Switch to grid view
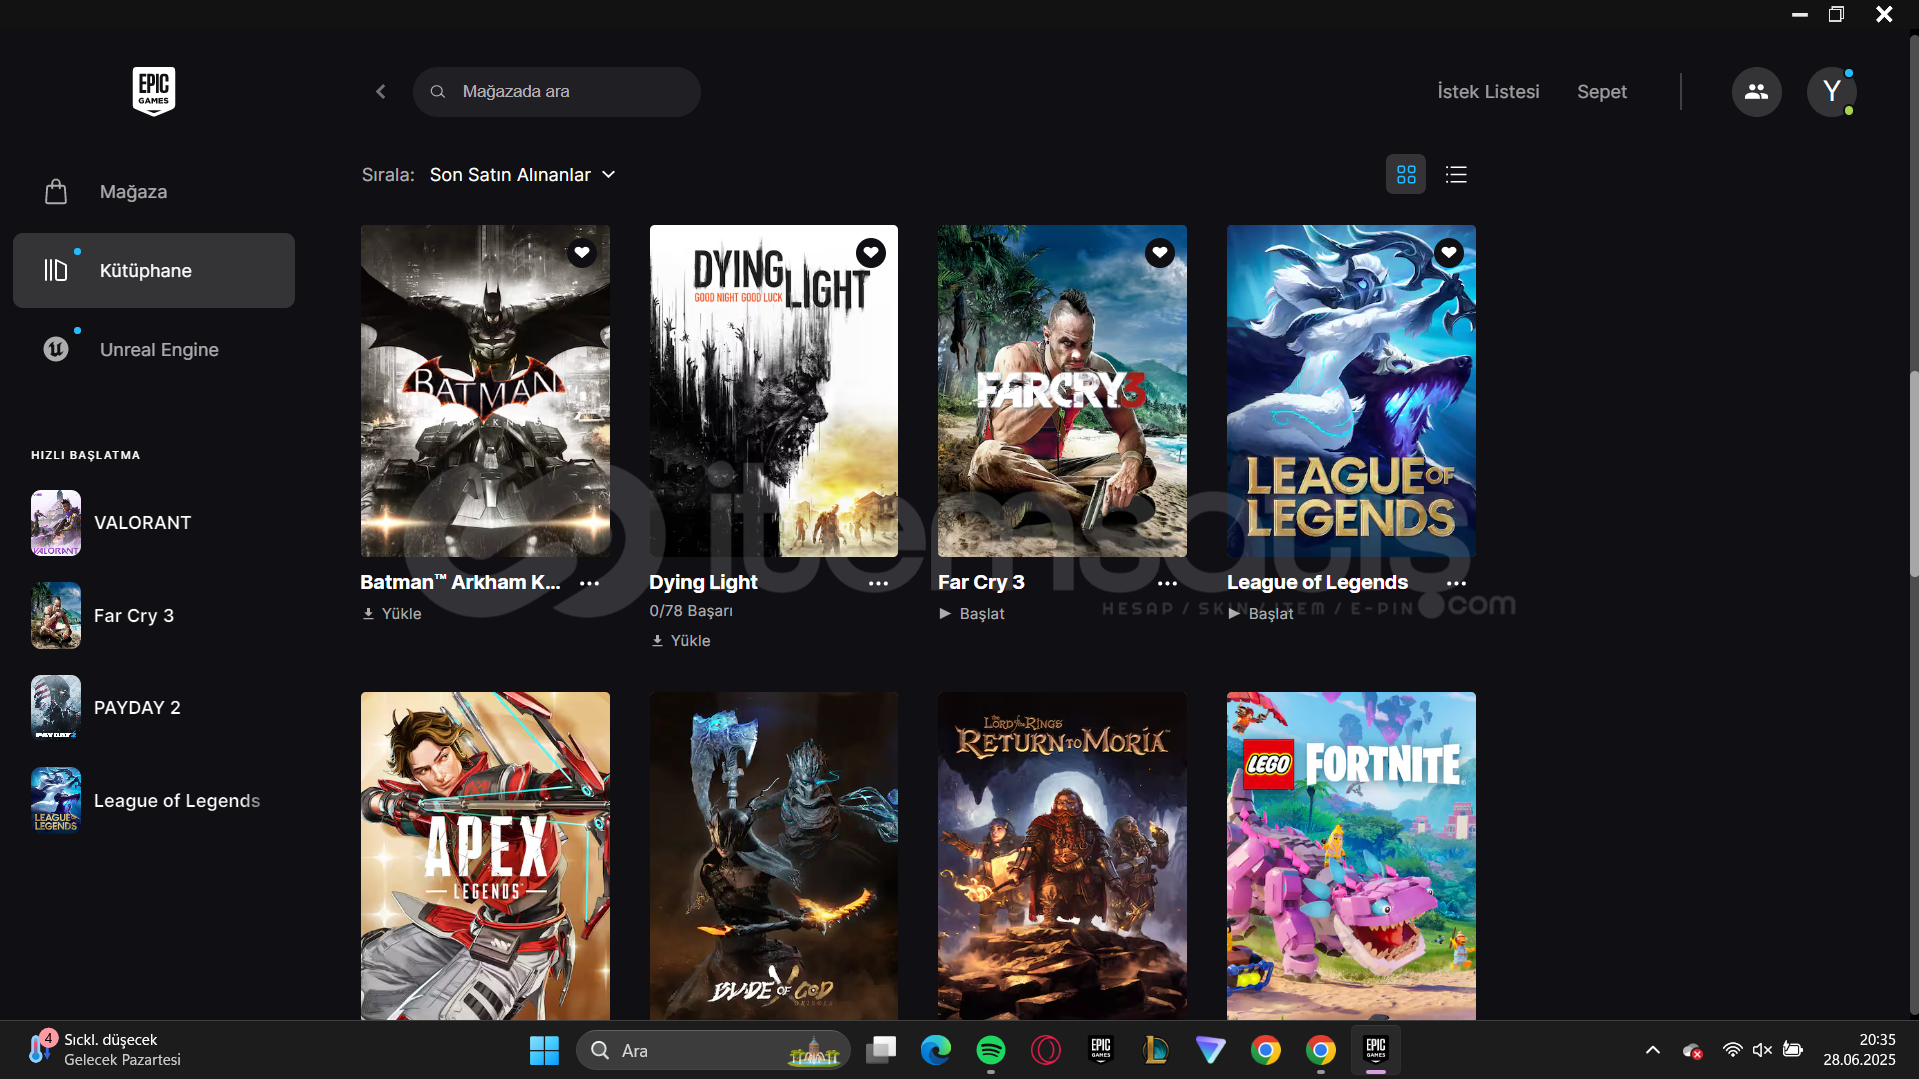 pos(1406,175)
